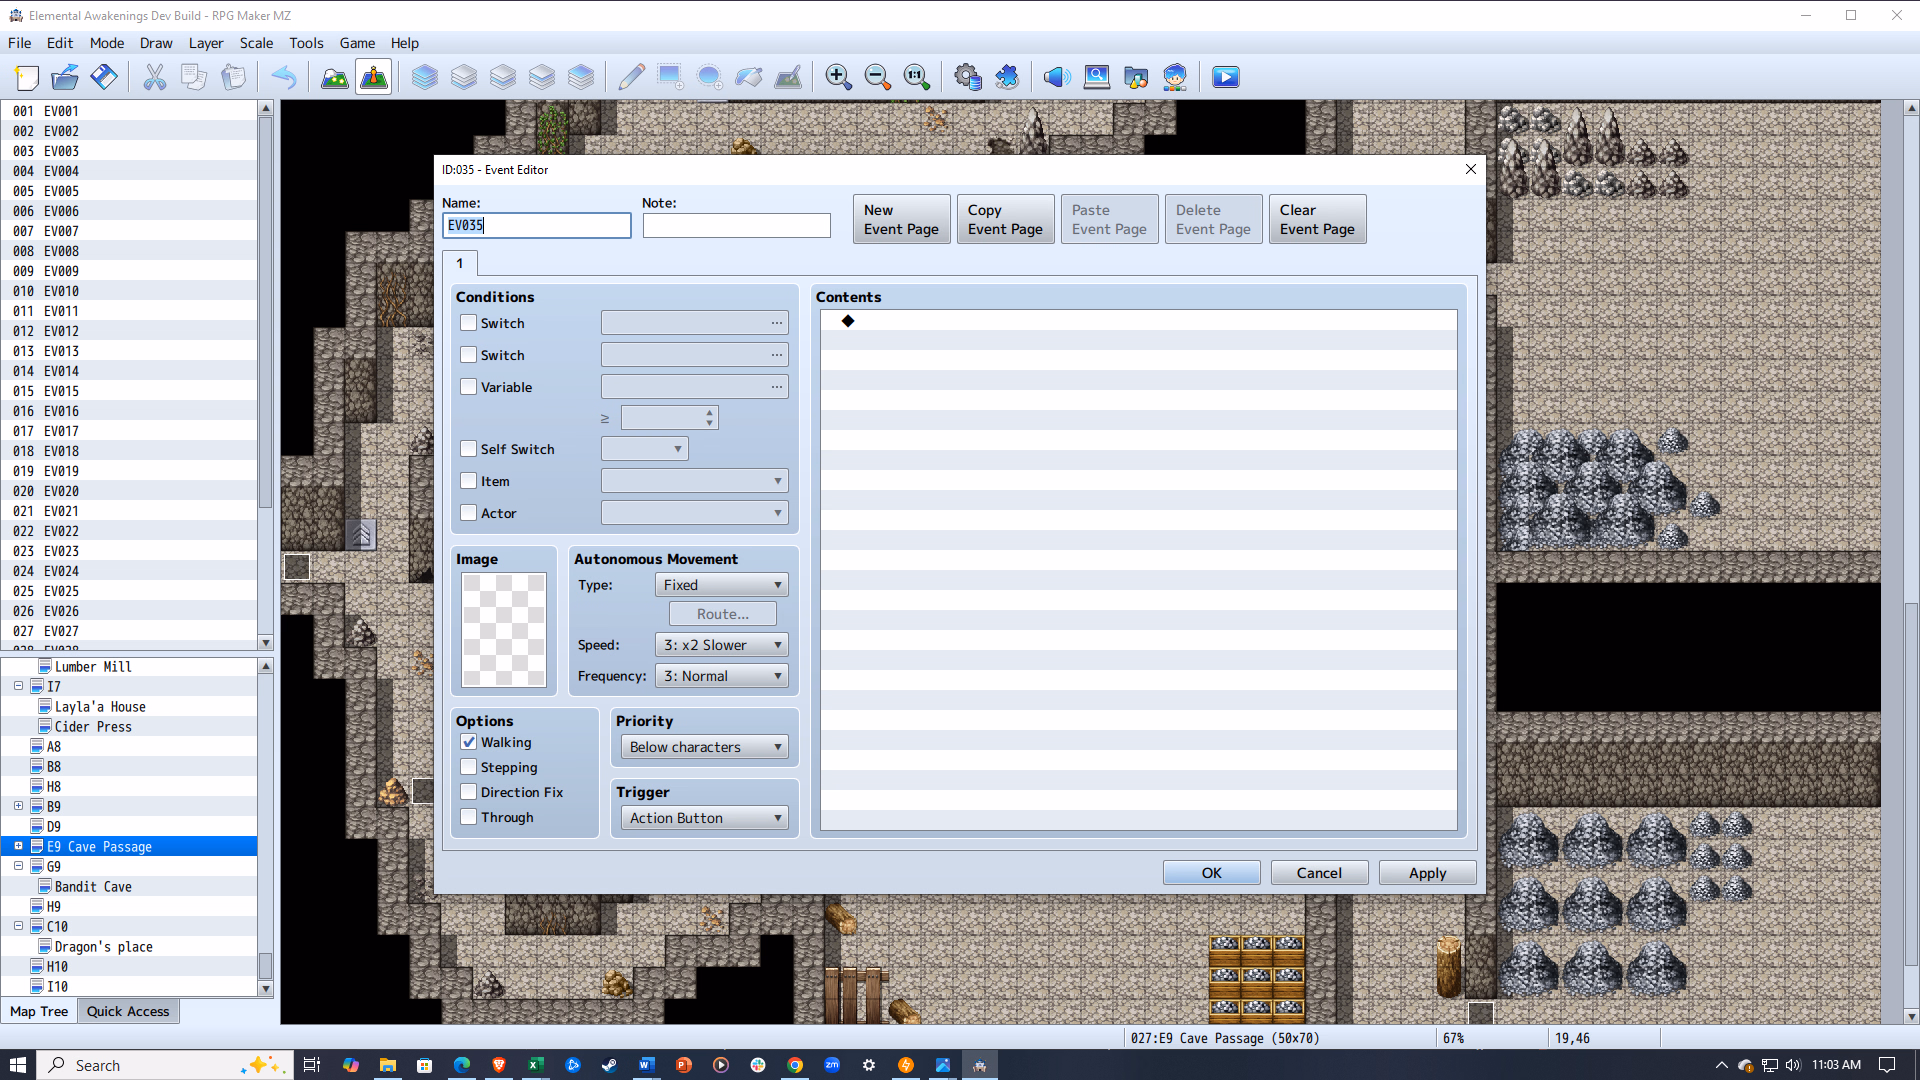Open the Sound Test speaker icon

[x=1056, y=77]
